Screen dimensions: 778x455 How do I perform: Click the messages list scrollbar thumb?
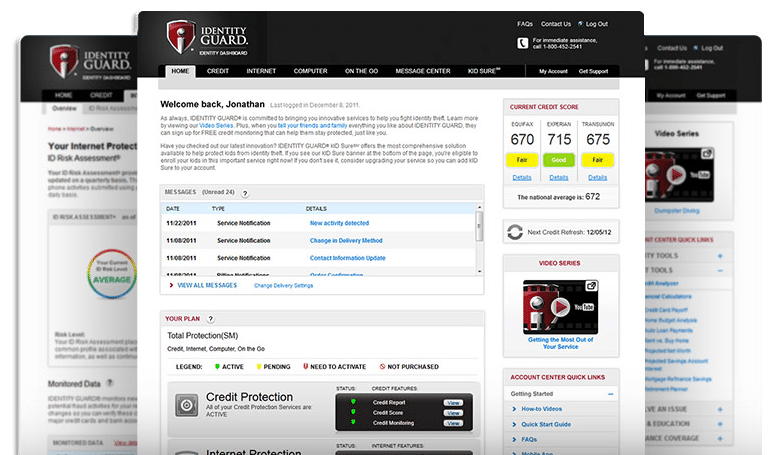coord(479,226)
